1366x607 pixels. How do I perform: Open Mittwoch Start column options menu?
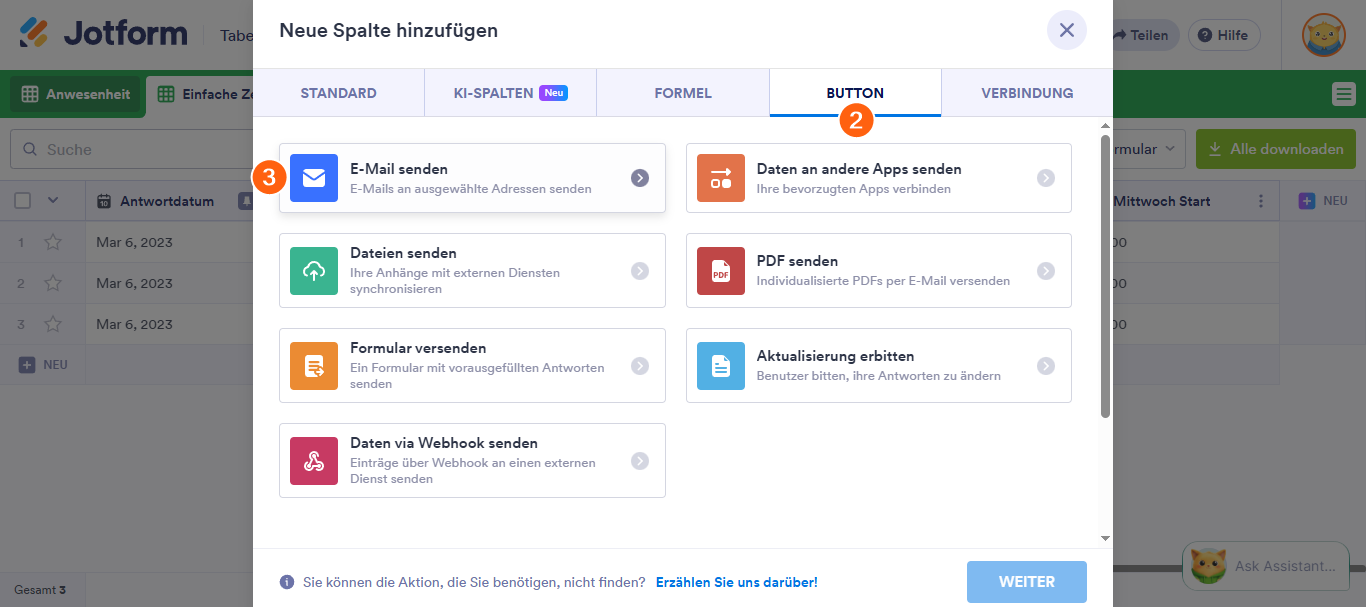point(1261,201)
